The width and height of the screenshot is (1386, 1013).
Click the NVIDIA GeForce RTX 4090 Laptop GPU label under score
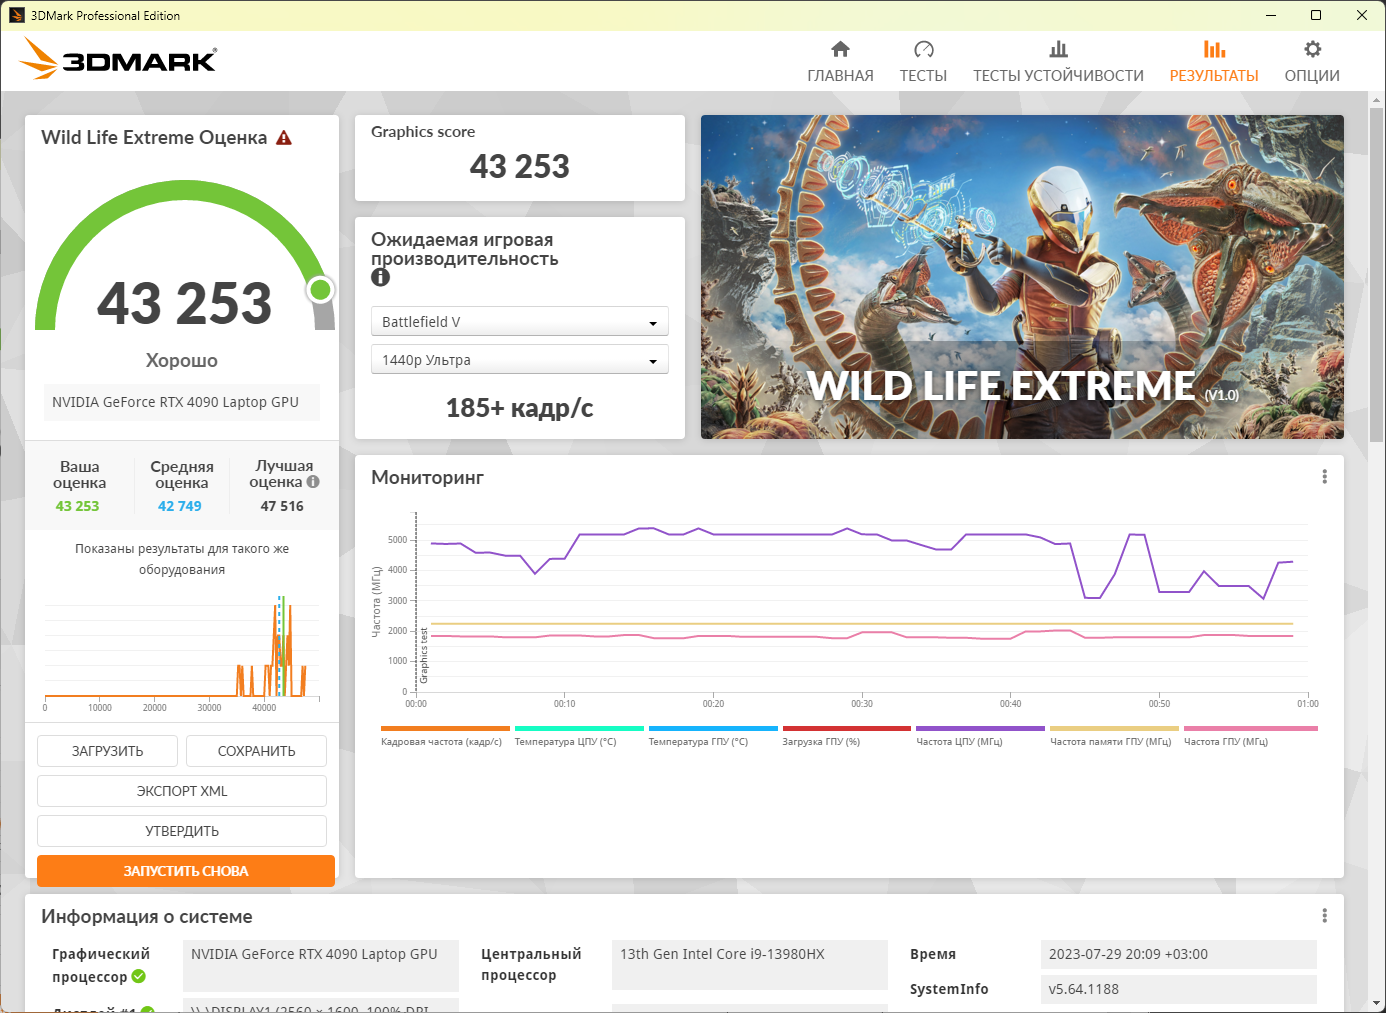(x=182, y=402)
